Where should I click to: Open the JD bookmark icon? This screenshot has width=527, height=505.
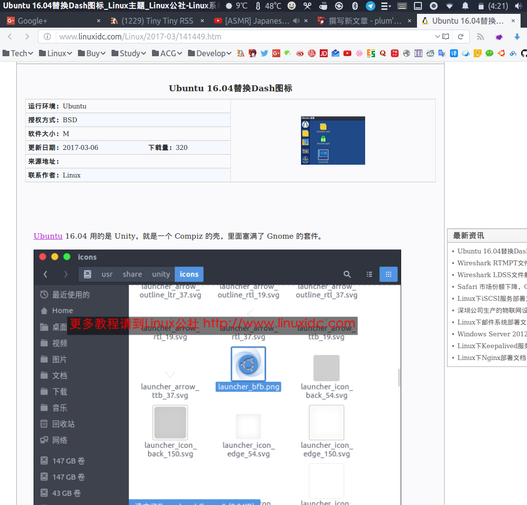(x=324, y=53)
